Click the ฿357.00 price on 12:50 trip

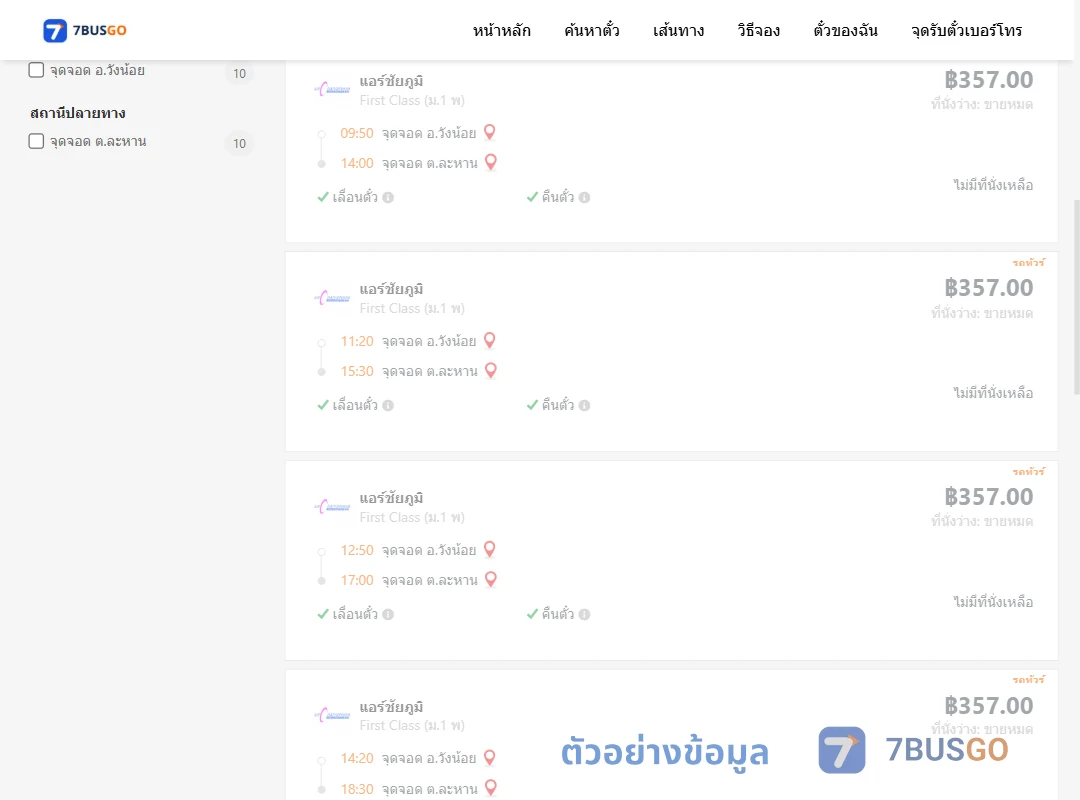988,496
